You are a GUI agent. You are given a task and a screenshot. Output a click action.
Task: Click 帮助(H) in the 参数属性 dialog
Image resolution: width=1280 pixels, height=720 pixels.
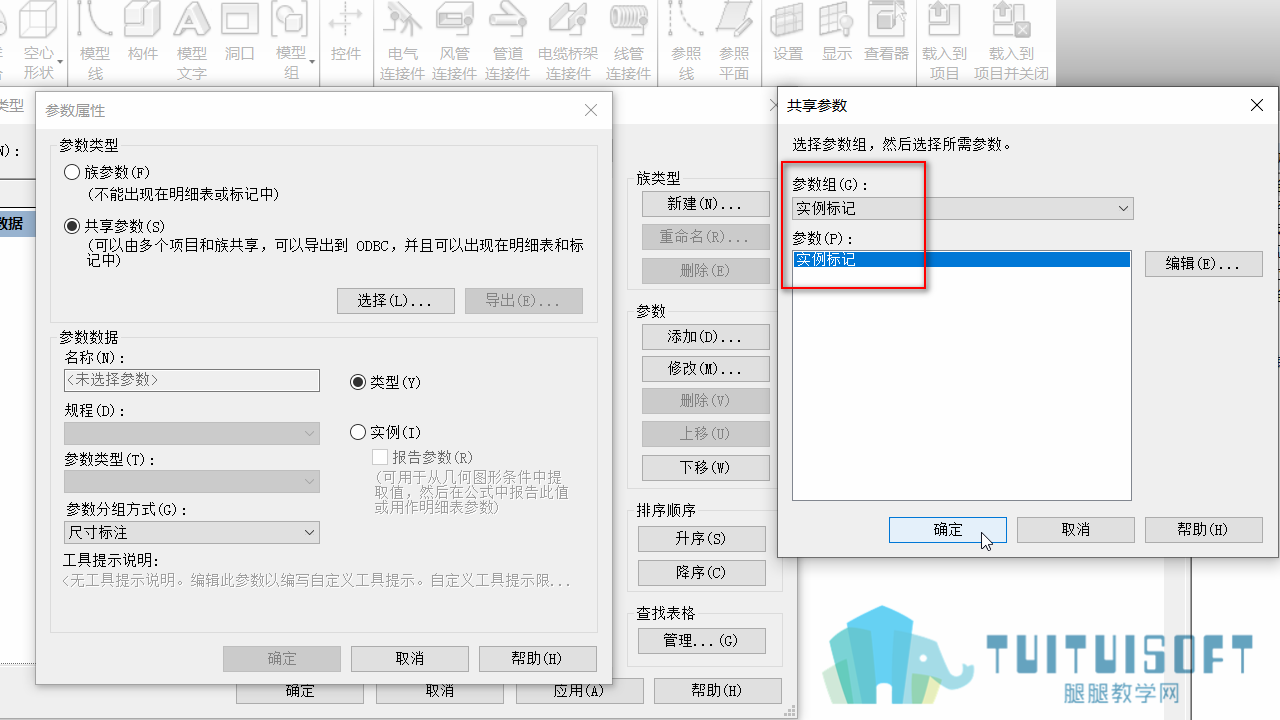538,658
